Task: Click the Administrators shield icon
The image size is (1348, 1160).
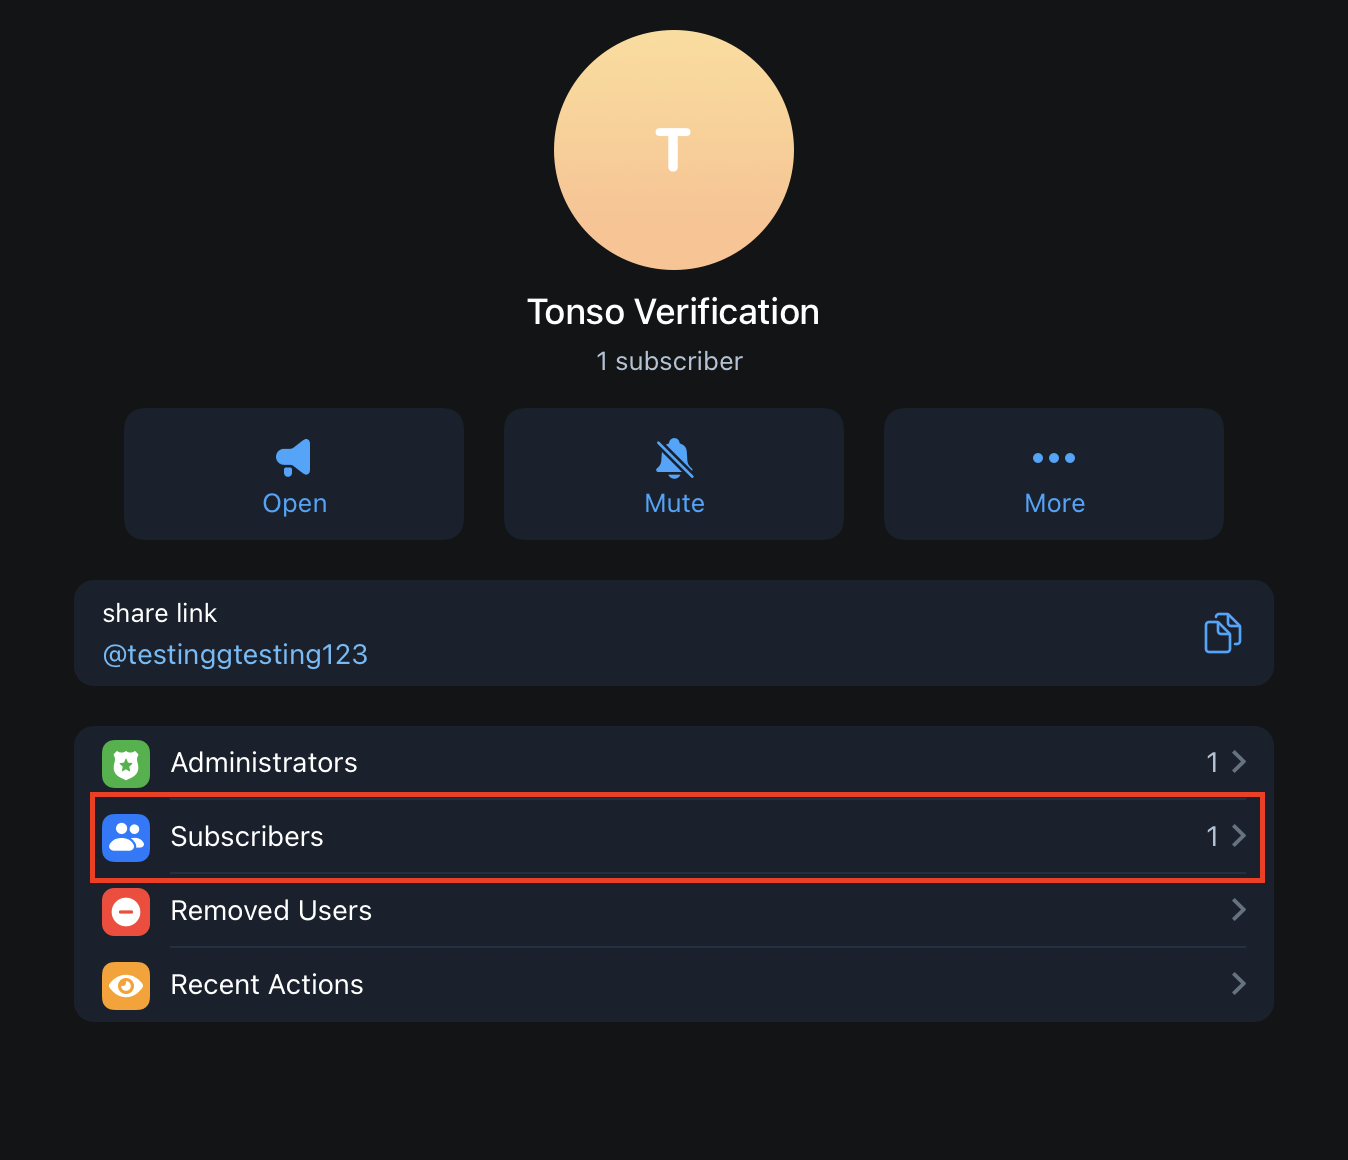Action: point(125,763)
